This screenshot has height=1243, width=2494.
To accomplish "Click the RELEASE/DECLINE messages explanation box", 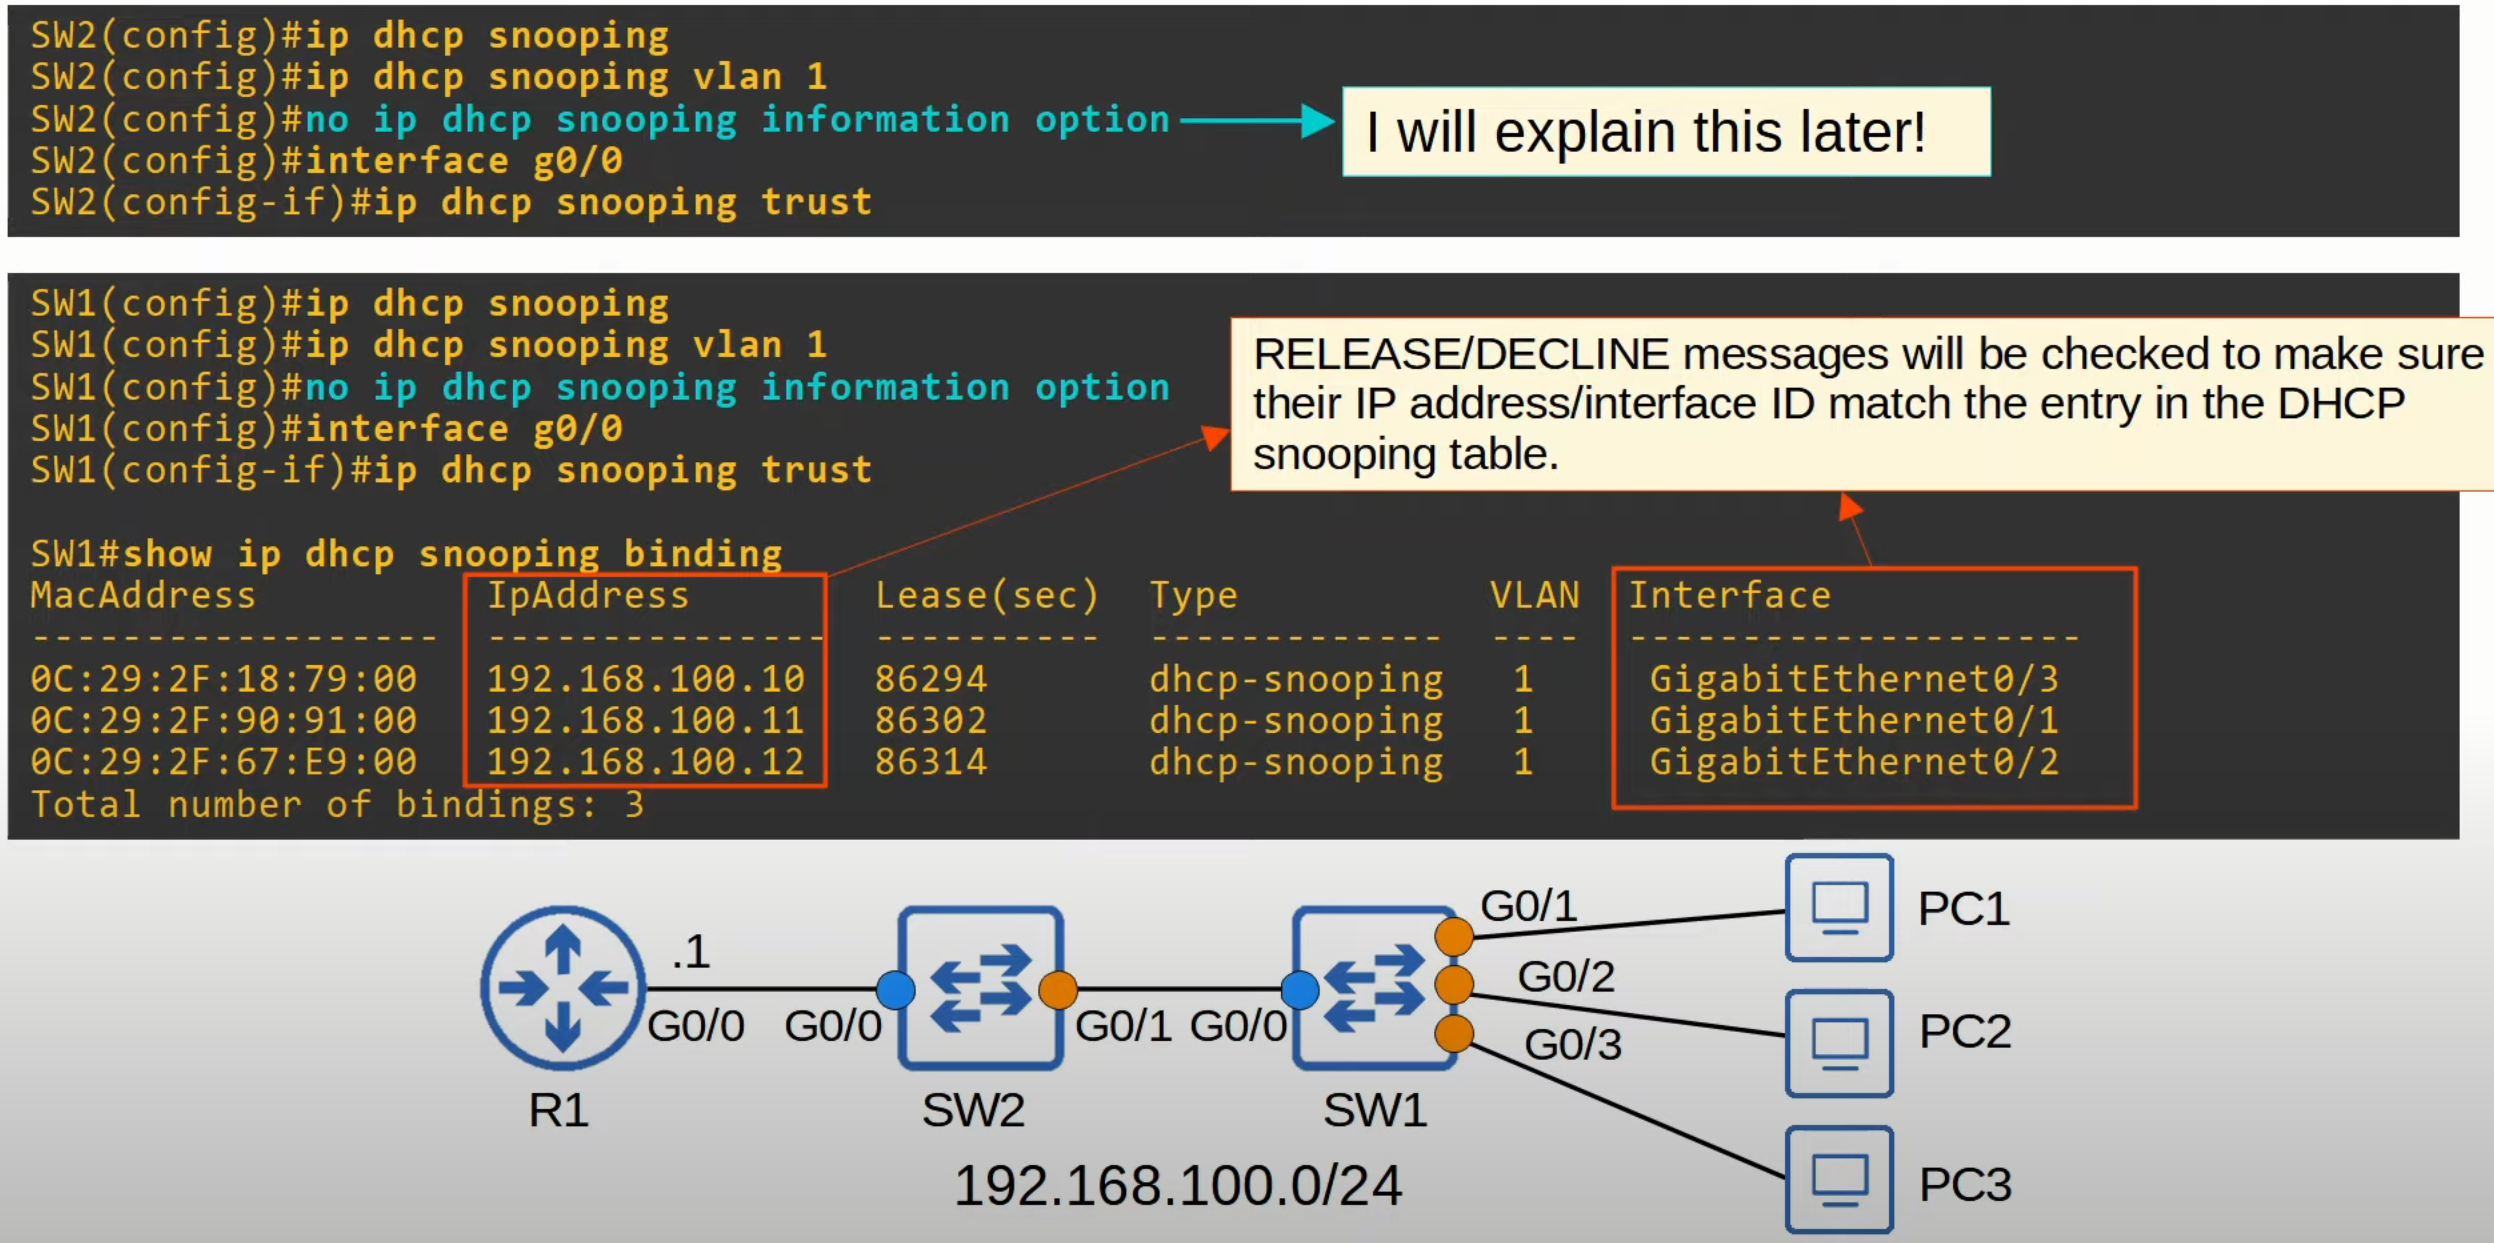I will (1860, 404).
